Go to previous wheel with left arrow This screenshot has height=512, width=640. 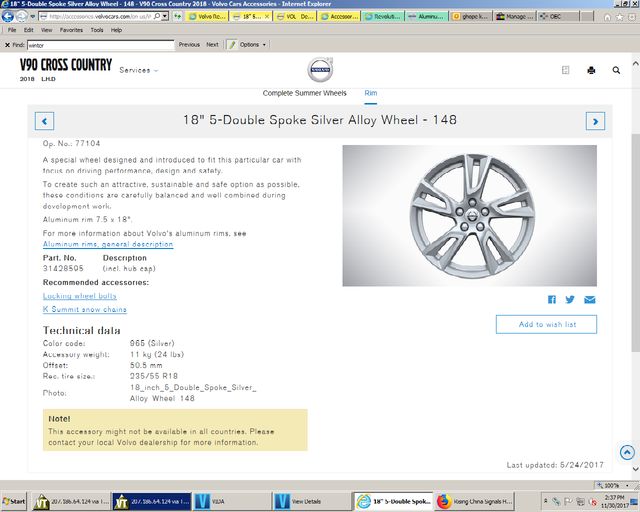coord(44,121)
